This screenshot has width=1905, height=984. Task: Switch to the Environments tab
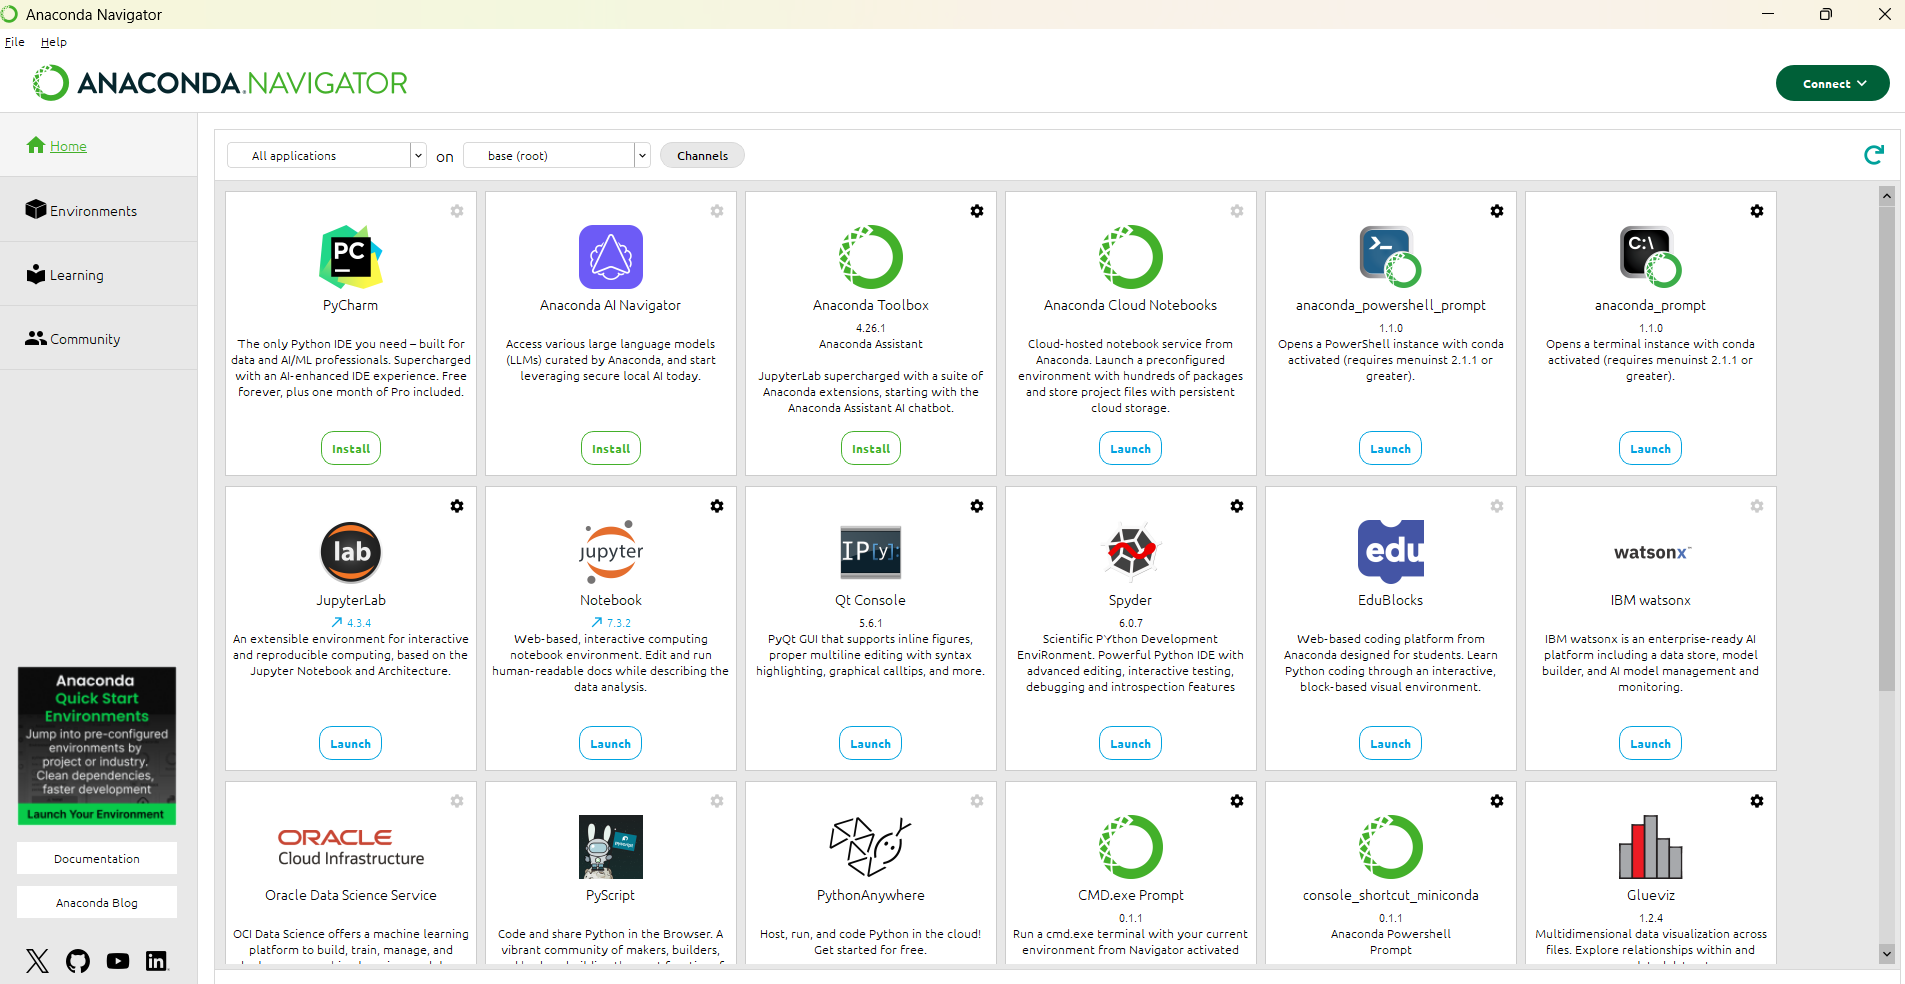point(98,210)
